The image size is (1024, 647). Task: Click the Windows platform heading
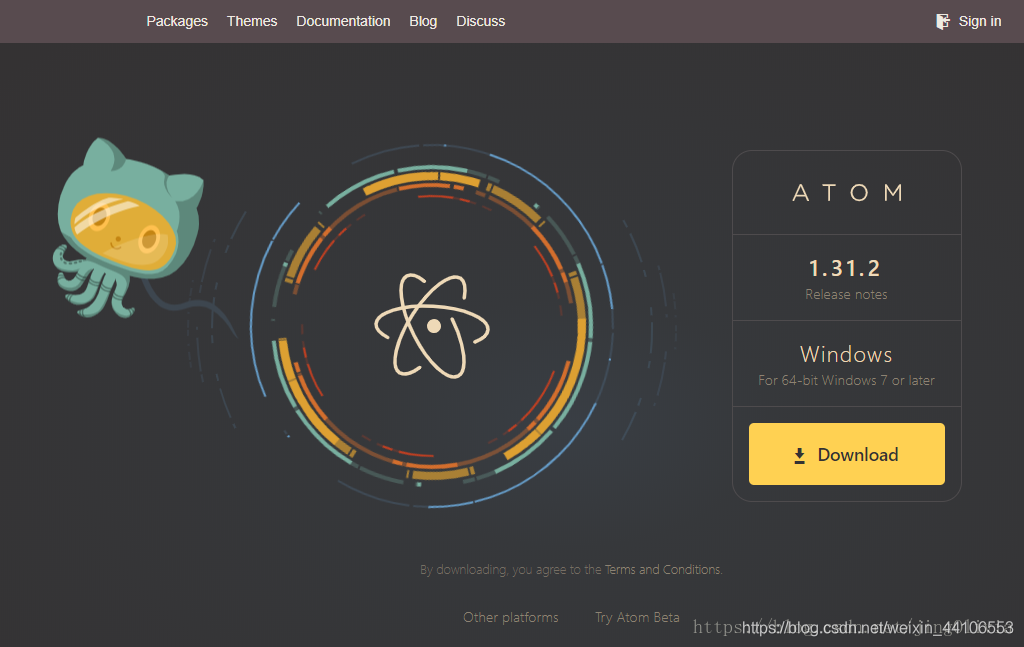846,354
